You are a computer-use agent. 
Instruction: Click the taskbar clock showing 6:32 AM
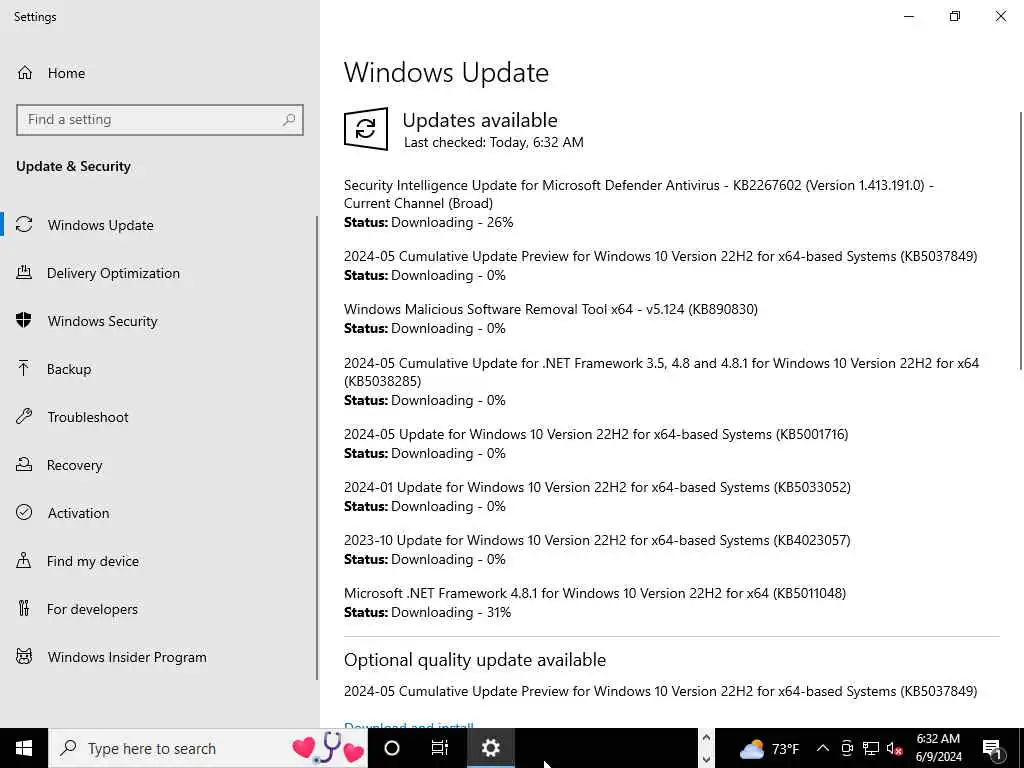(938, 748)
